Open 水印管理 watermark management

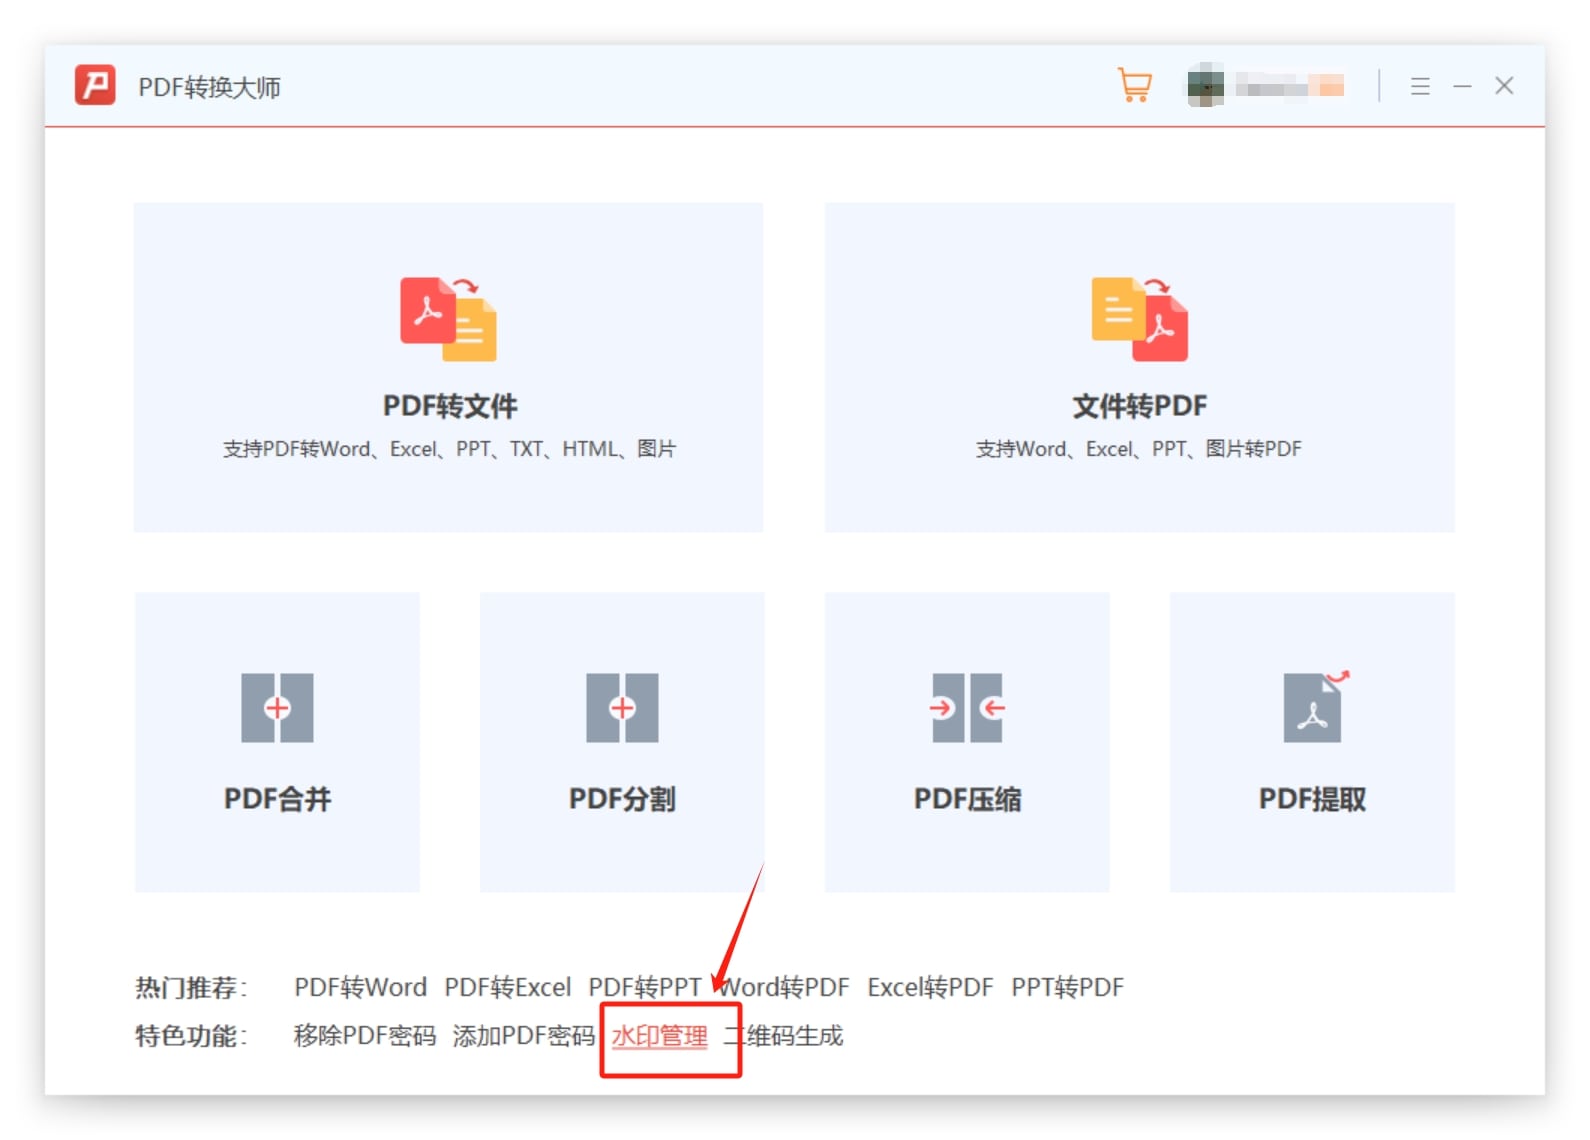(660, 1036)
